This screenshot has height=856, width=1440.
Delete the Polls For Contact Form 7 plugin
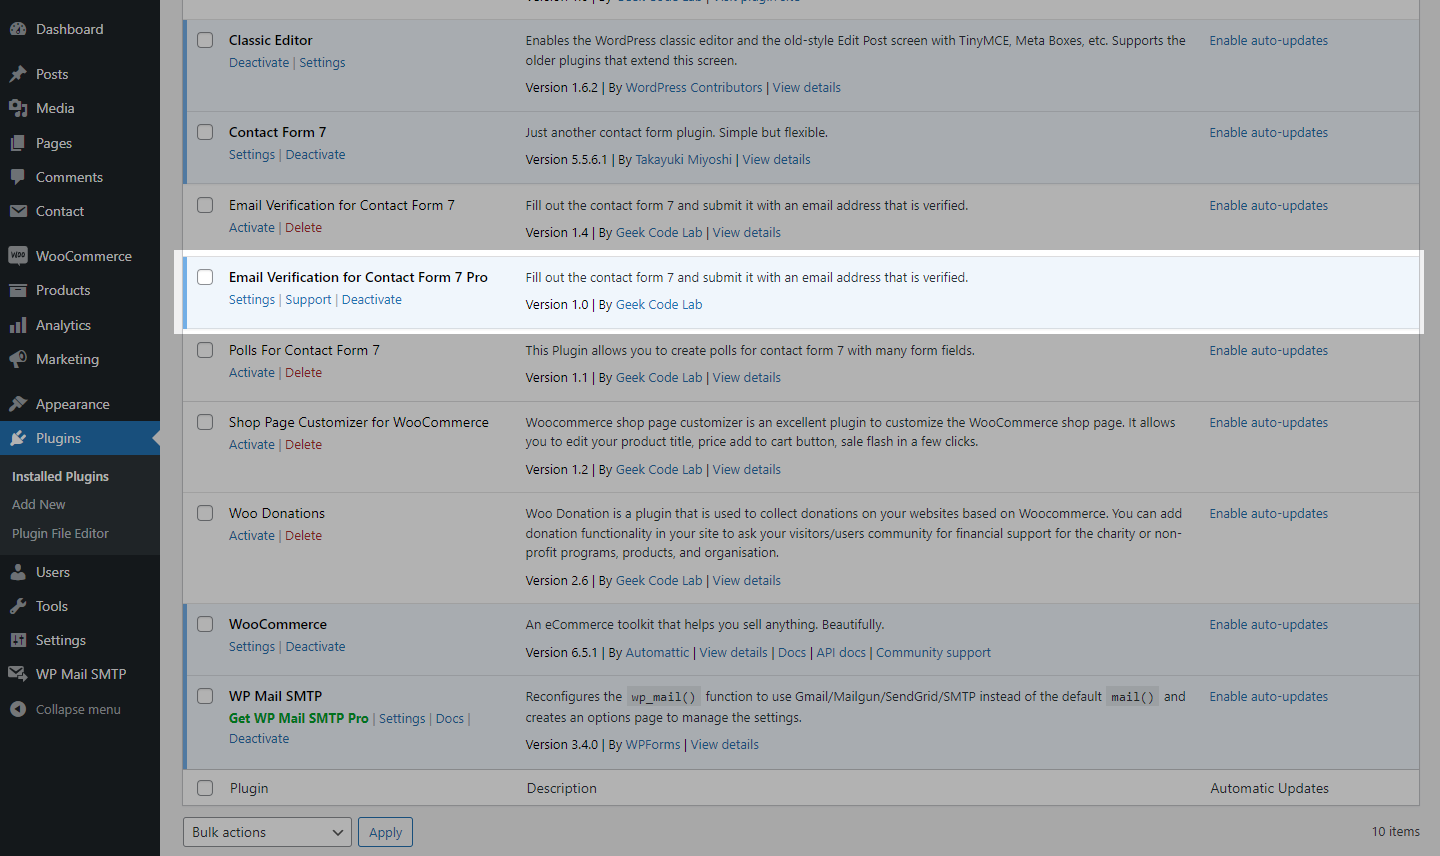pyautogui.click(x=303, y=373)
